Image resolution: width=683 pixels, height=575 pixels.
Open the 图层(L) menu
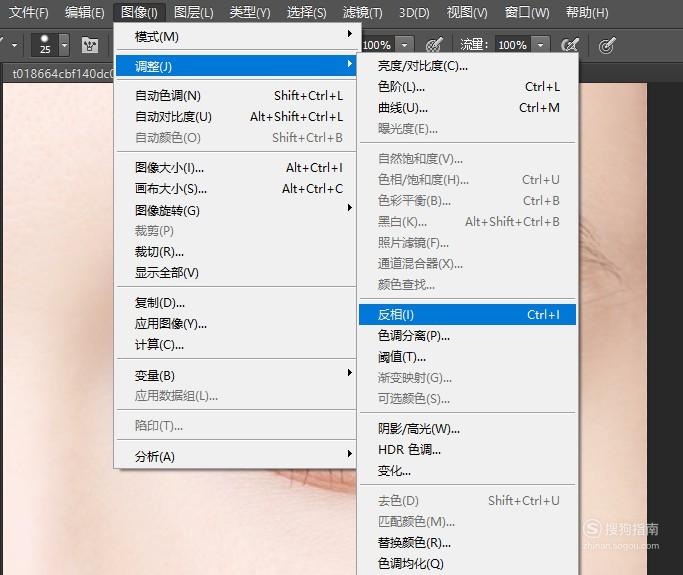coord(193,12)
